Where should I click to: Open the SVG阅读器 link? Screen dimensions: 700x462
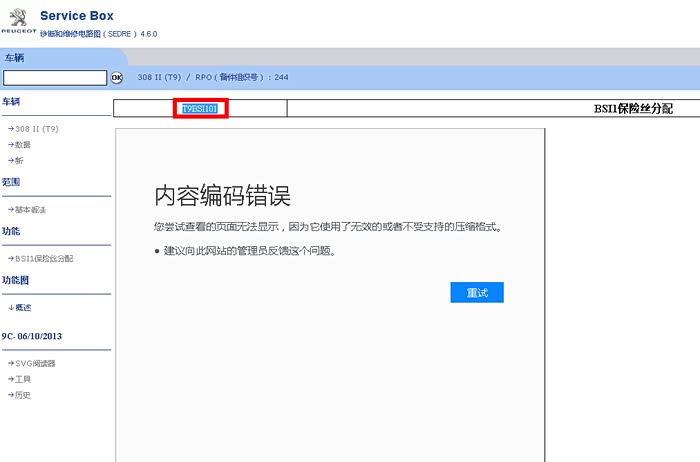pyautogui.click(x=35, y=363)
